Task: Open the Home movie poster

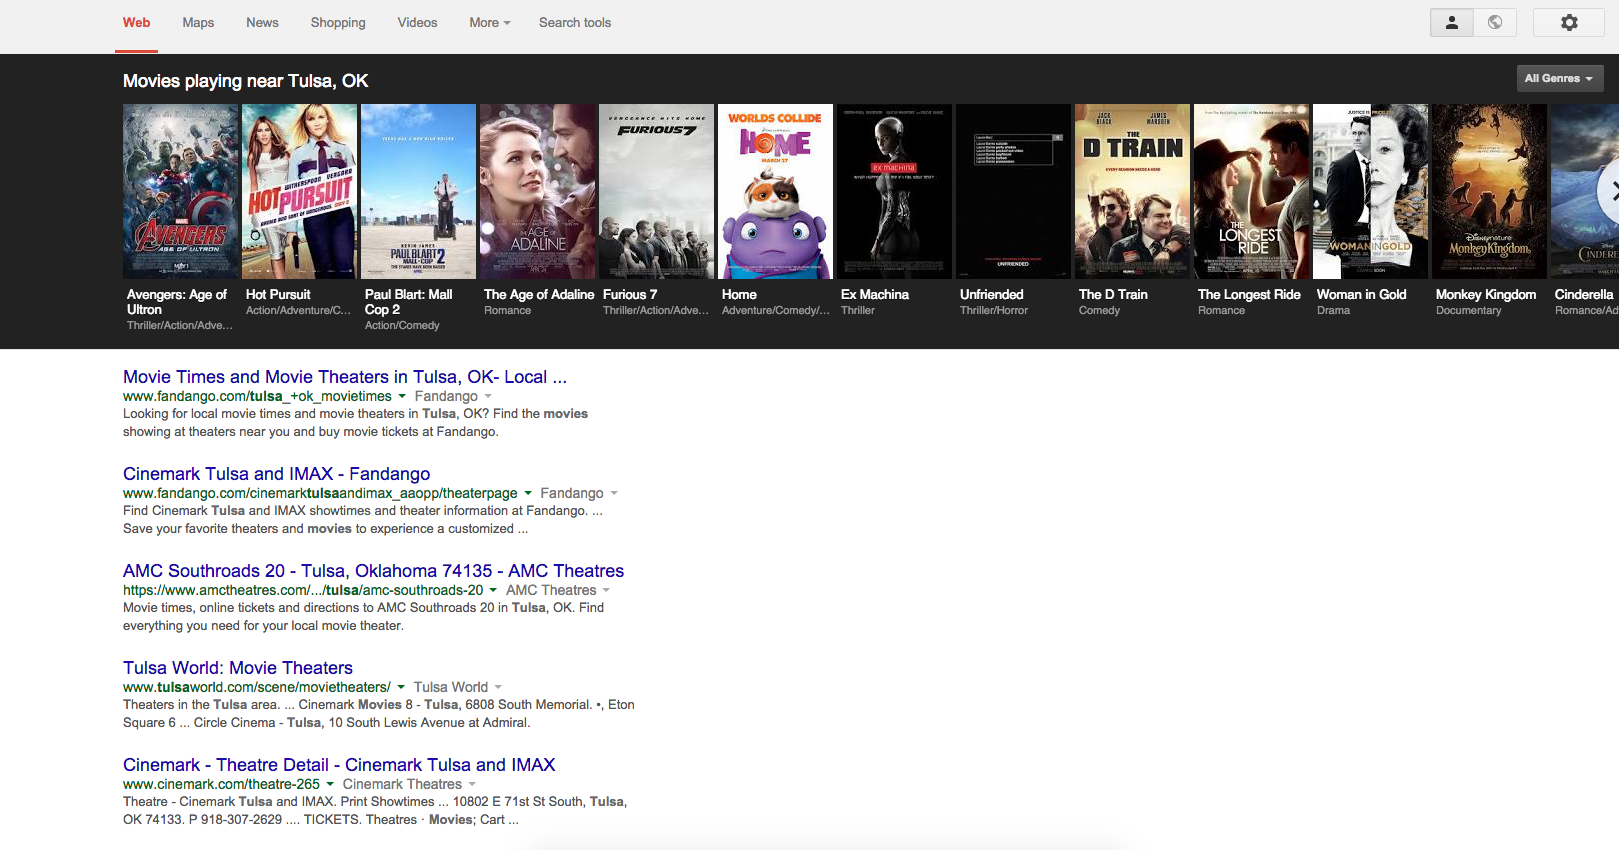Action: [775, 191]
